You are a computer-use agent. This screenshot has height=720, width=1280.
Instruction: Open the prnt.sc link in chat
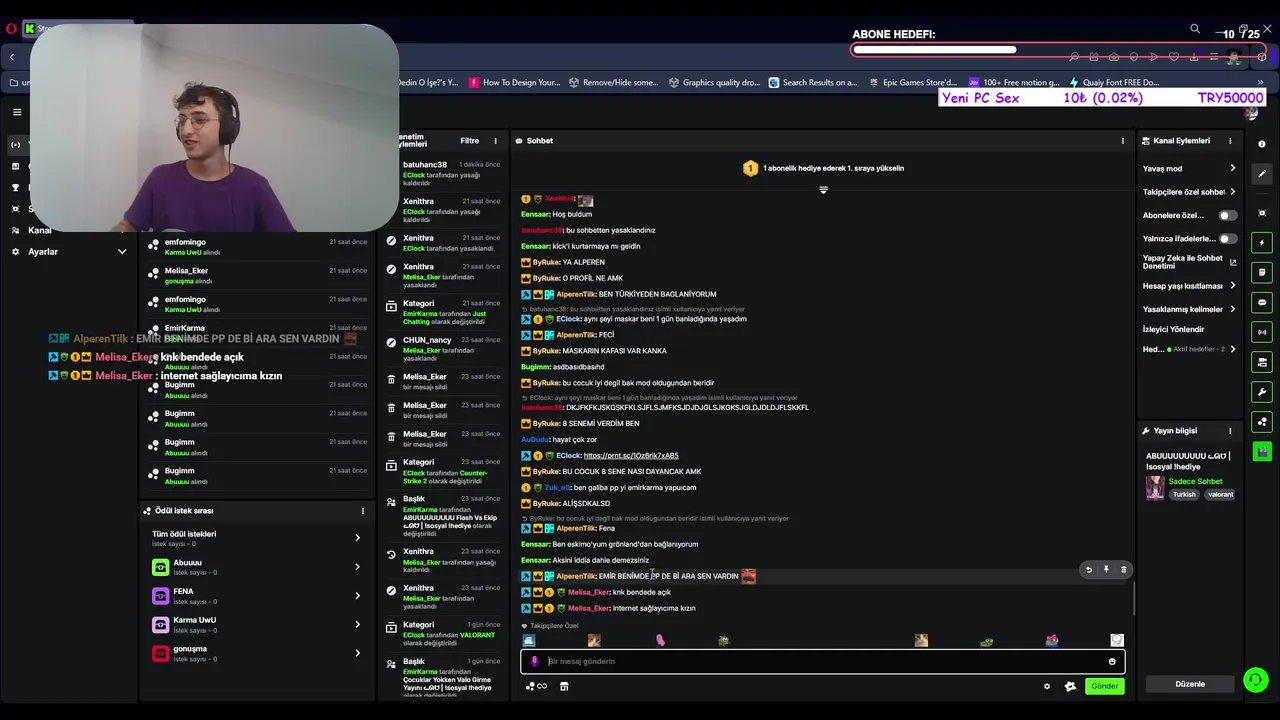630,456
